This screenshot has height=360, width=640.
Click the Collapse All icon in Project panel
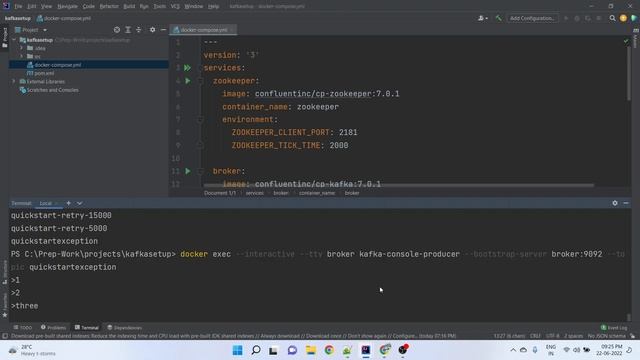139,30
